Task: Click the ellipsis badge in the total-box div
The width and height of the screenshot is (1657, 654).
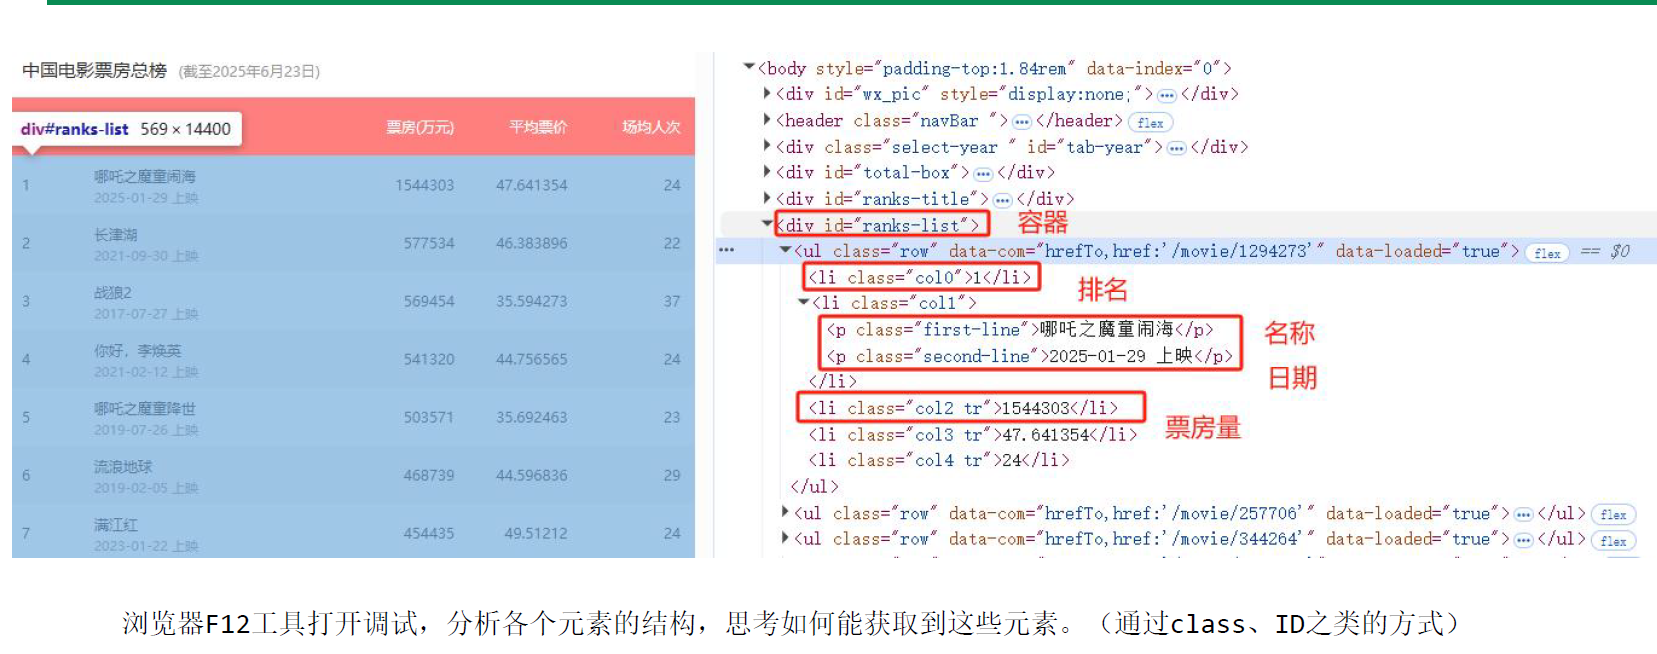Action: tap(983, 174)
